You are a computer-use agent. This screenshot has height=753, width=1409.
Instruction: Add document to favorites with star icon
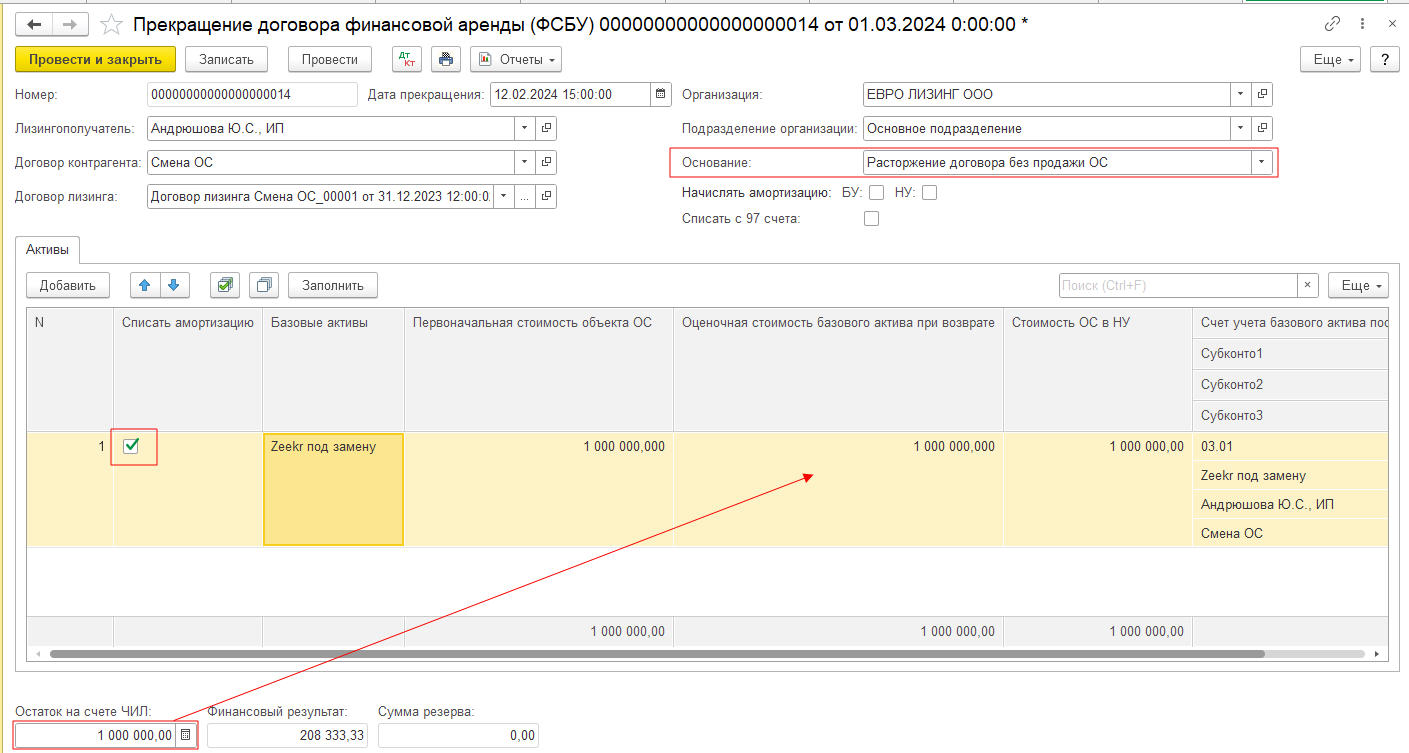pos(113,24)
